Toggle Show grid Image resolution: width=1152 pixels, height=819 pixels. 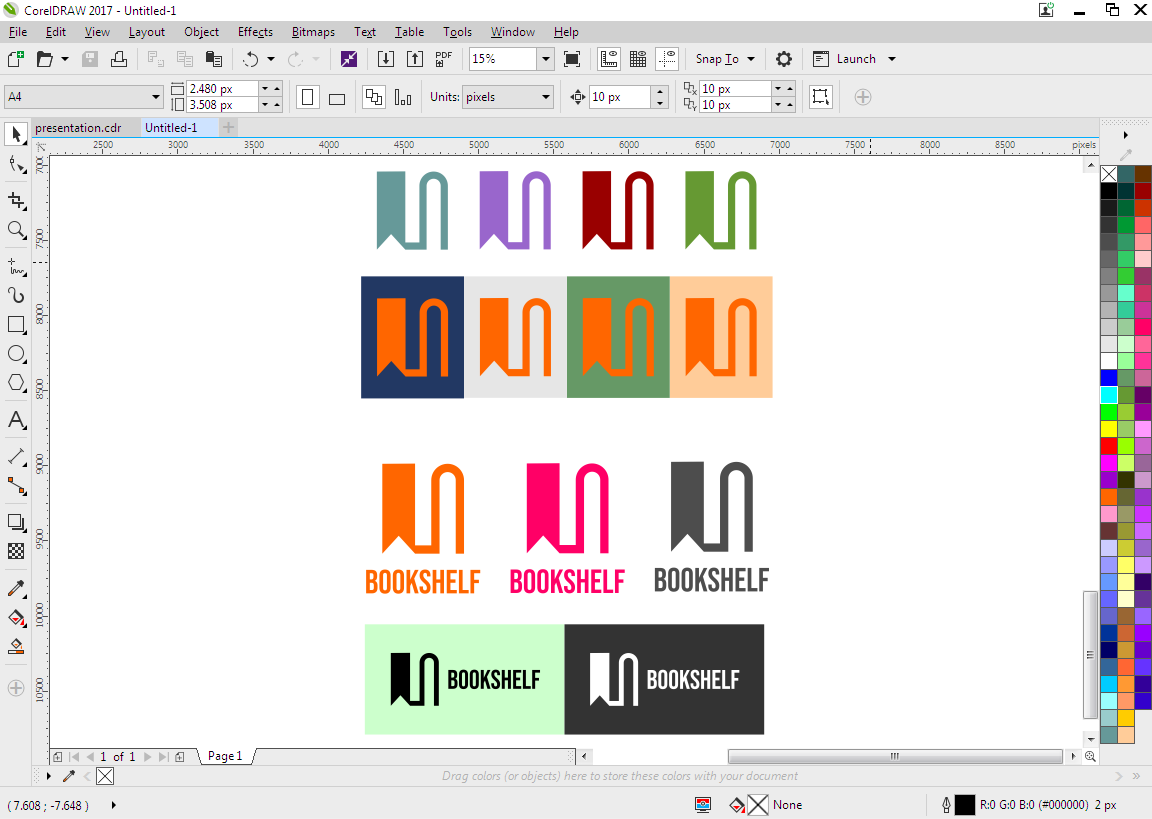tap(638, 59)
